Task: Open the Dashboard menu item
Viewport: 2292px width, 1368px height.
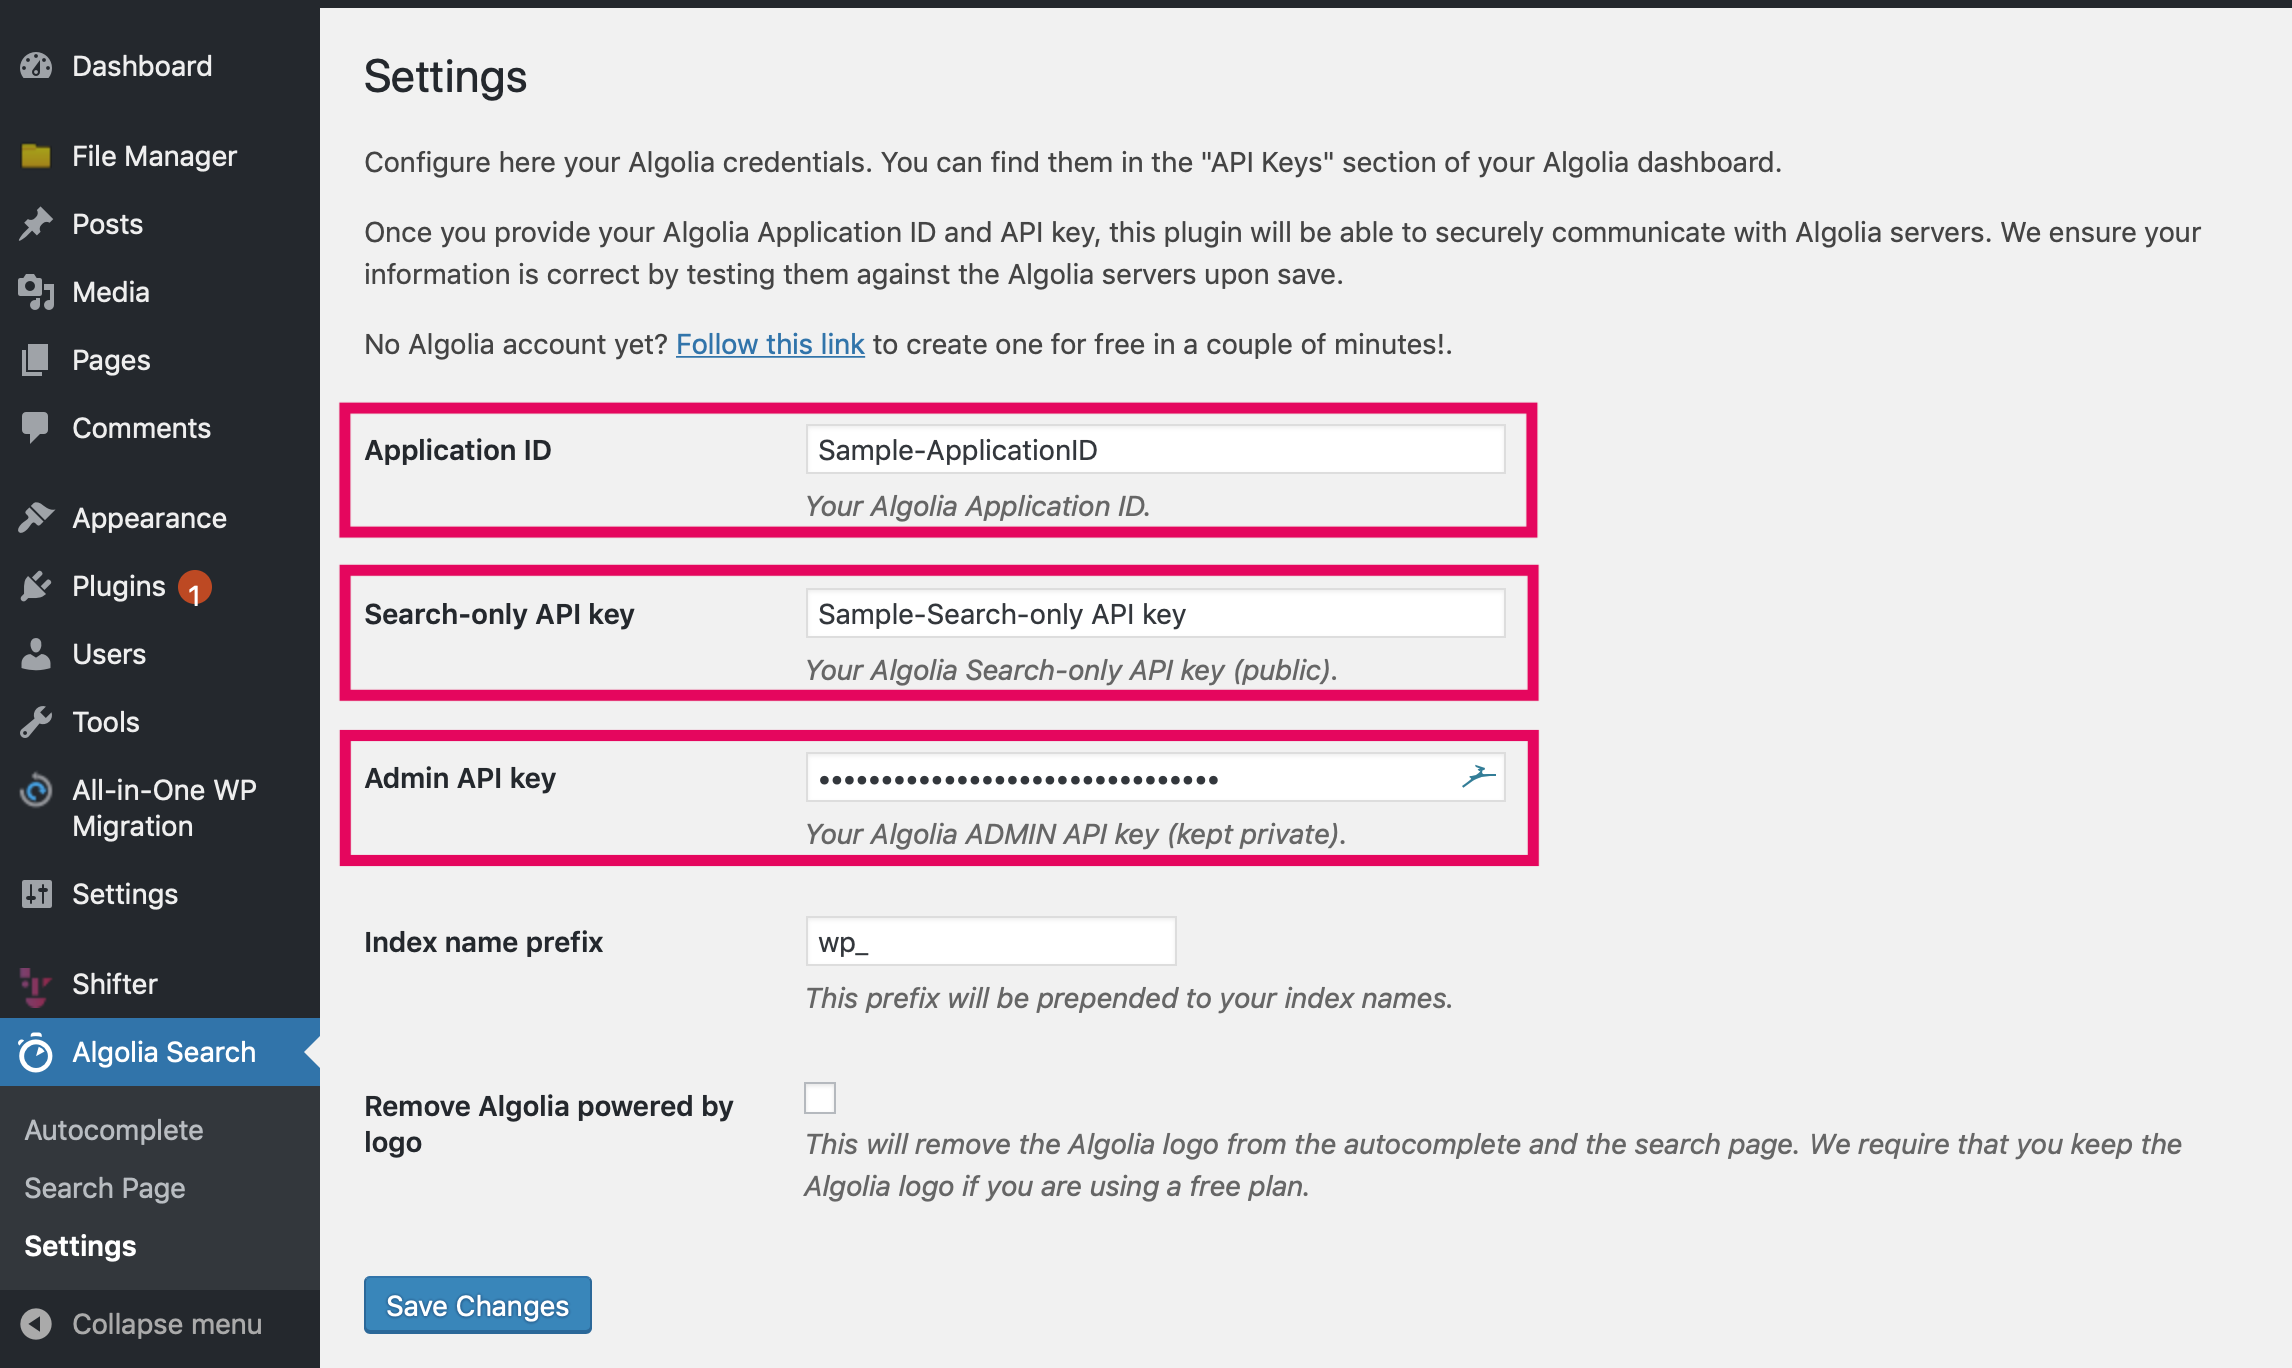Action: coord(160,66)
